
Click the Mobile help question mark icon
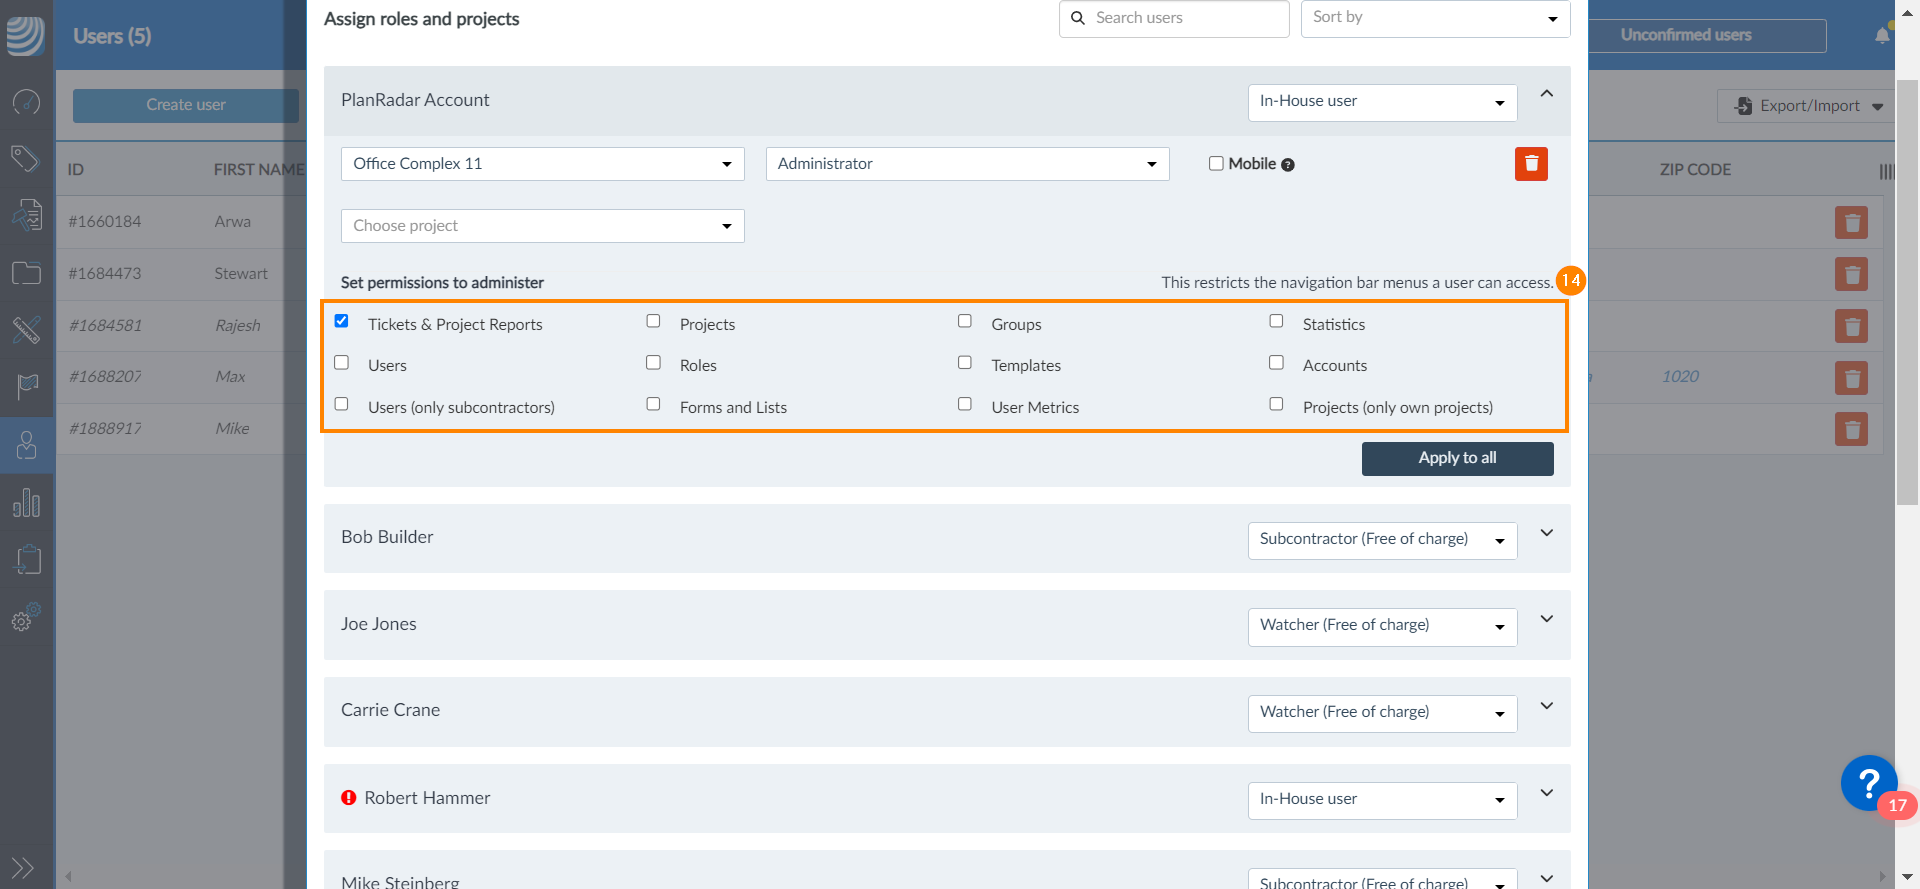(x=1288, y=165)
